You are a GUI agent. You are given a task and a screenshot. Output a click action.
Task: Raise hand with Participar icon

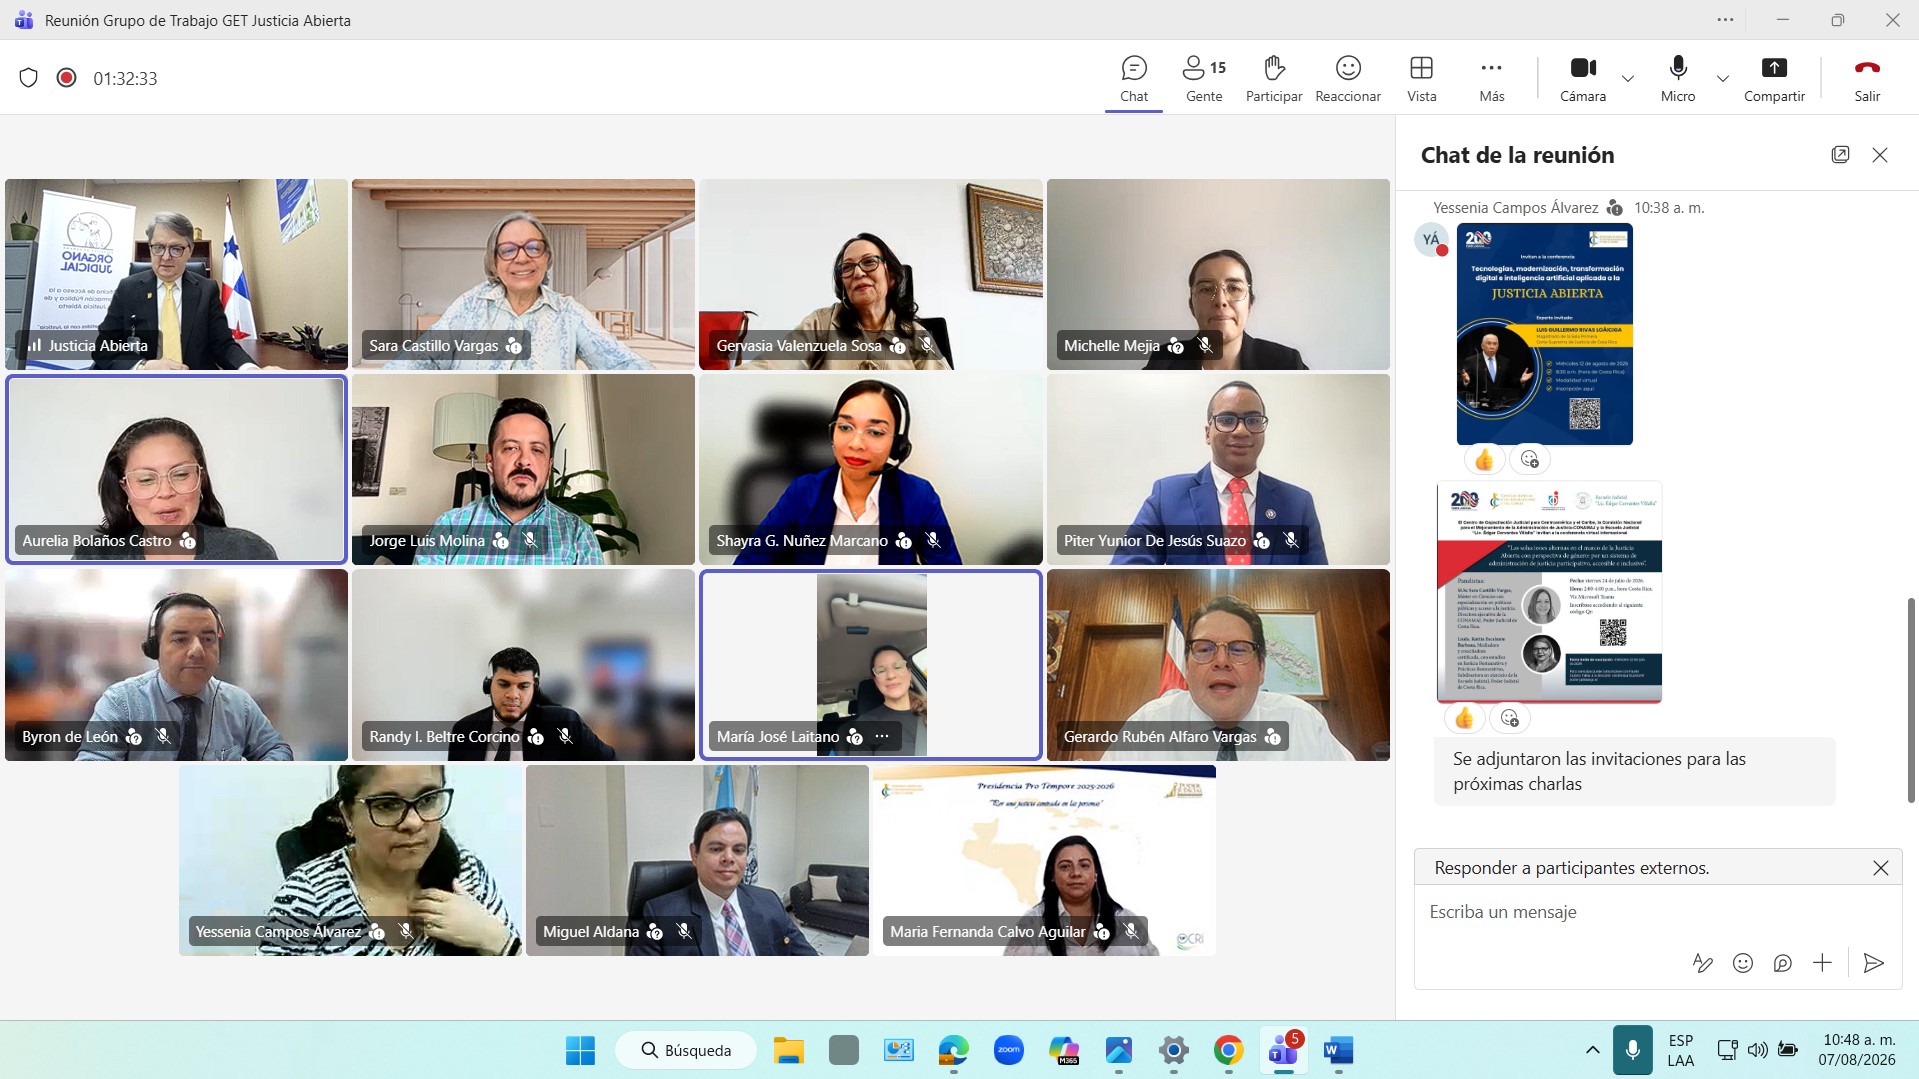tap(1273, 79)
